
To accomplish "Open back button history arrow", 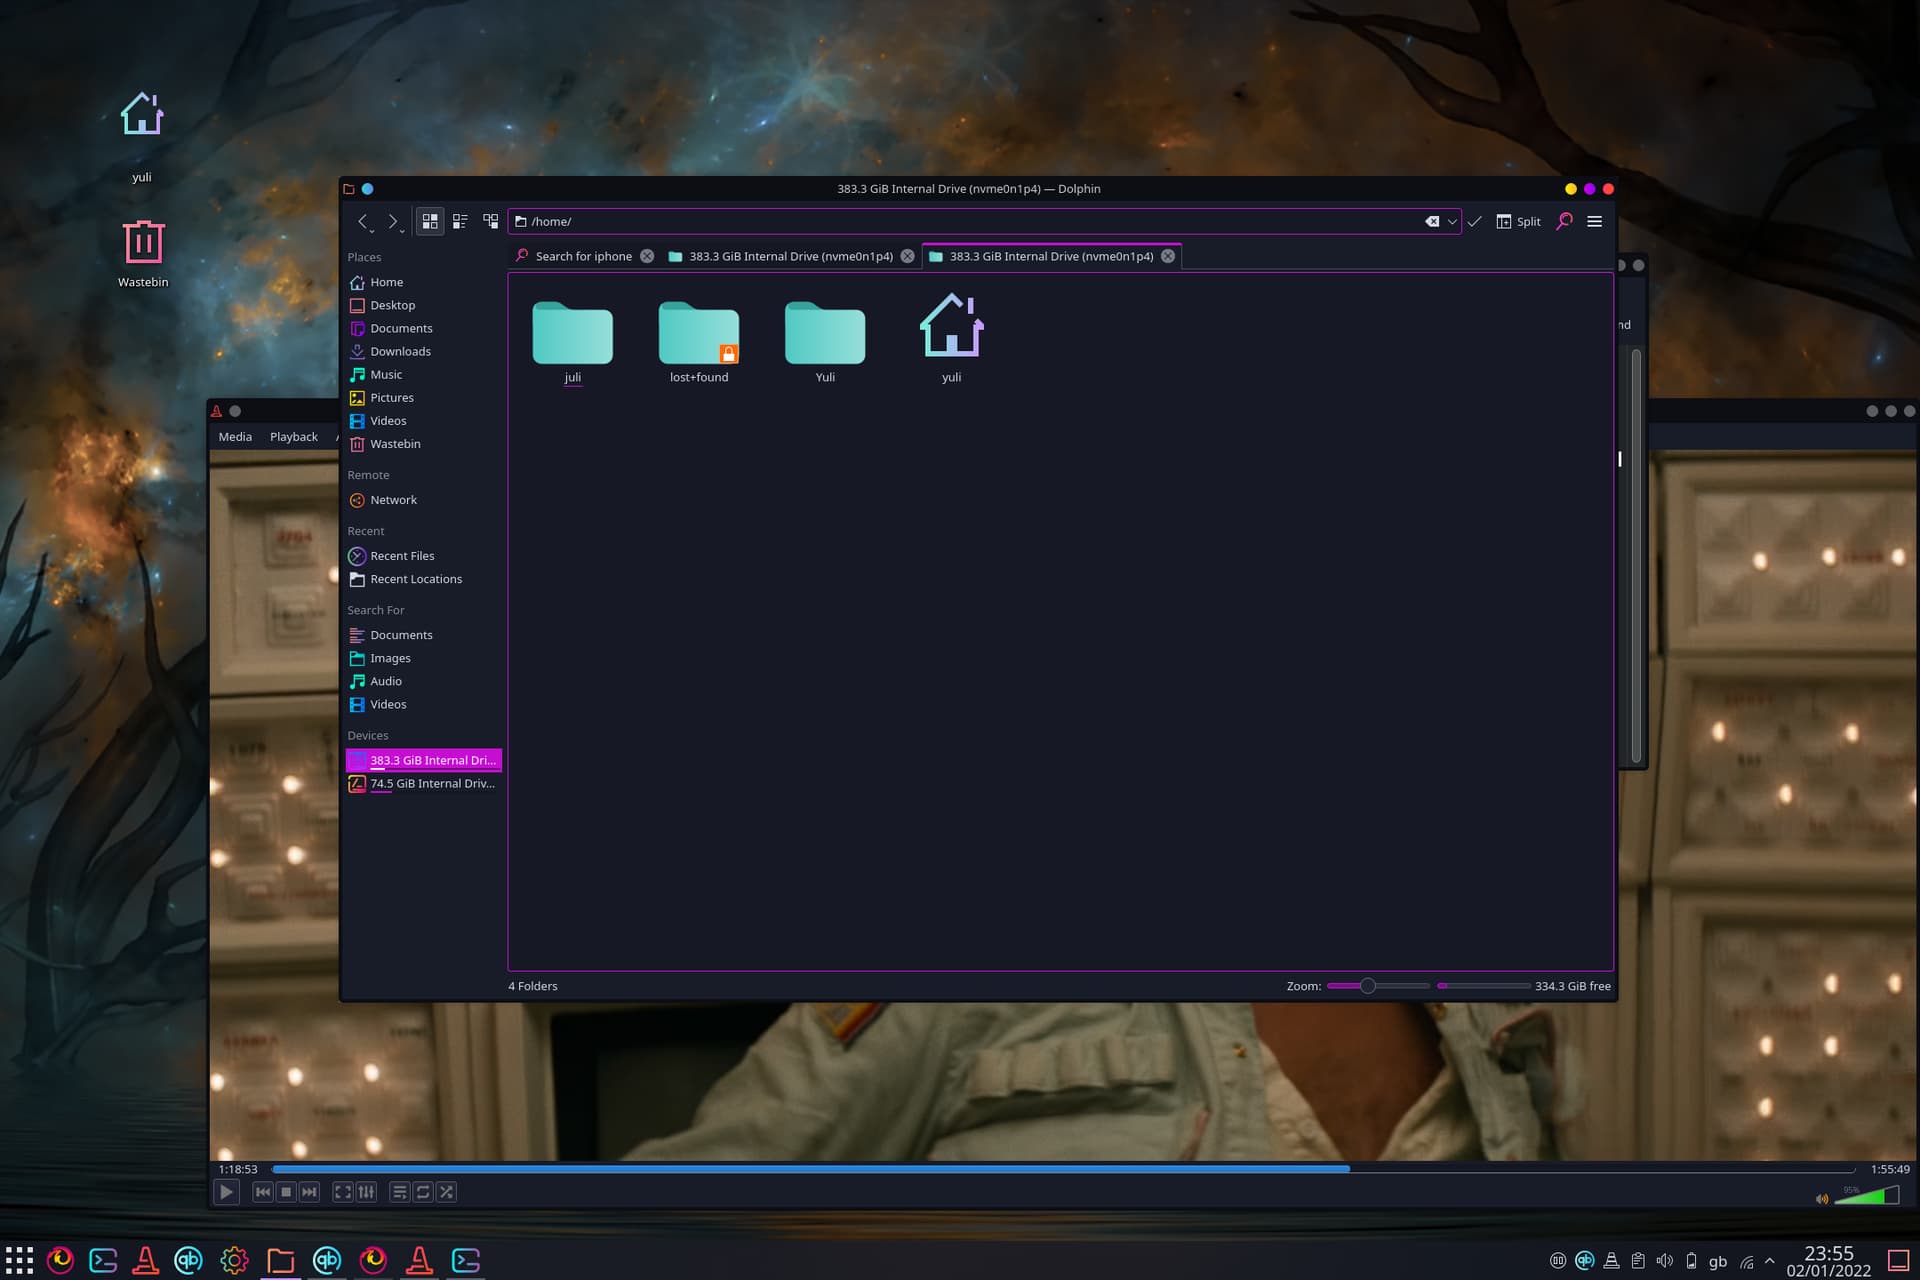I will pos(372,231).
